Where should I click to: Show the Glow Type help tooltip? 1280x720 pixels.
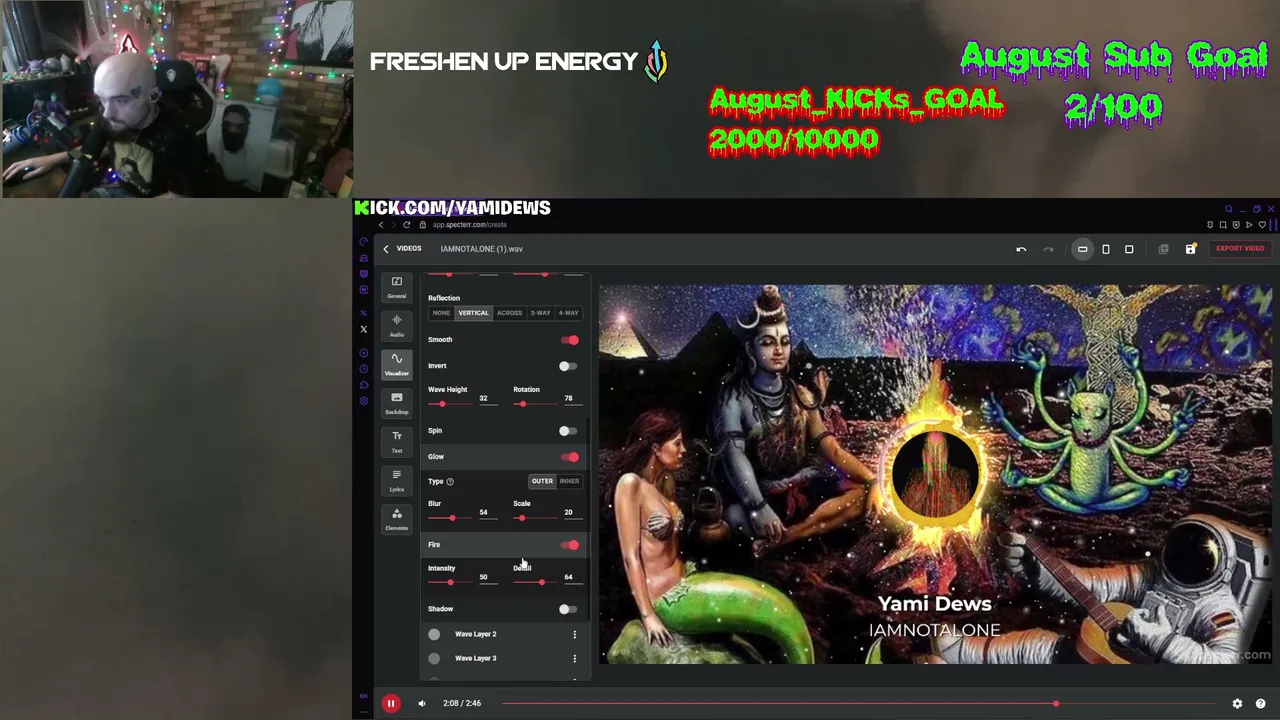coord(450,482)
